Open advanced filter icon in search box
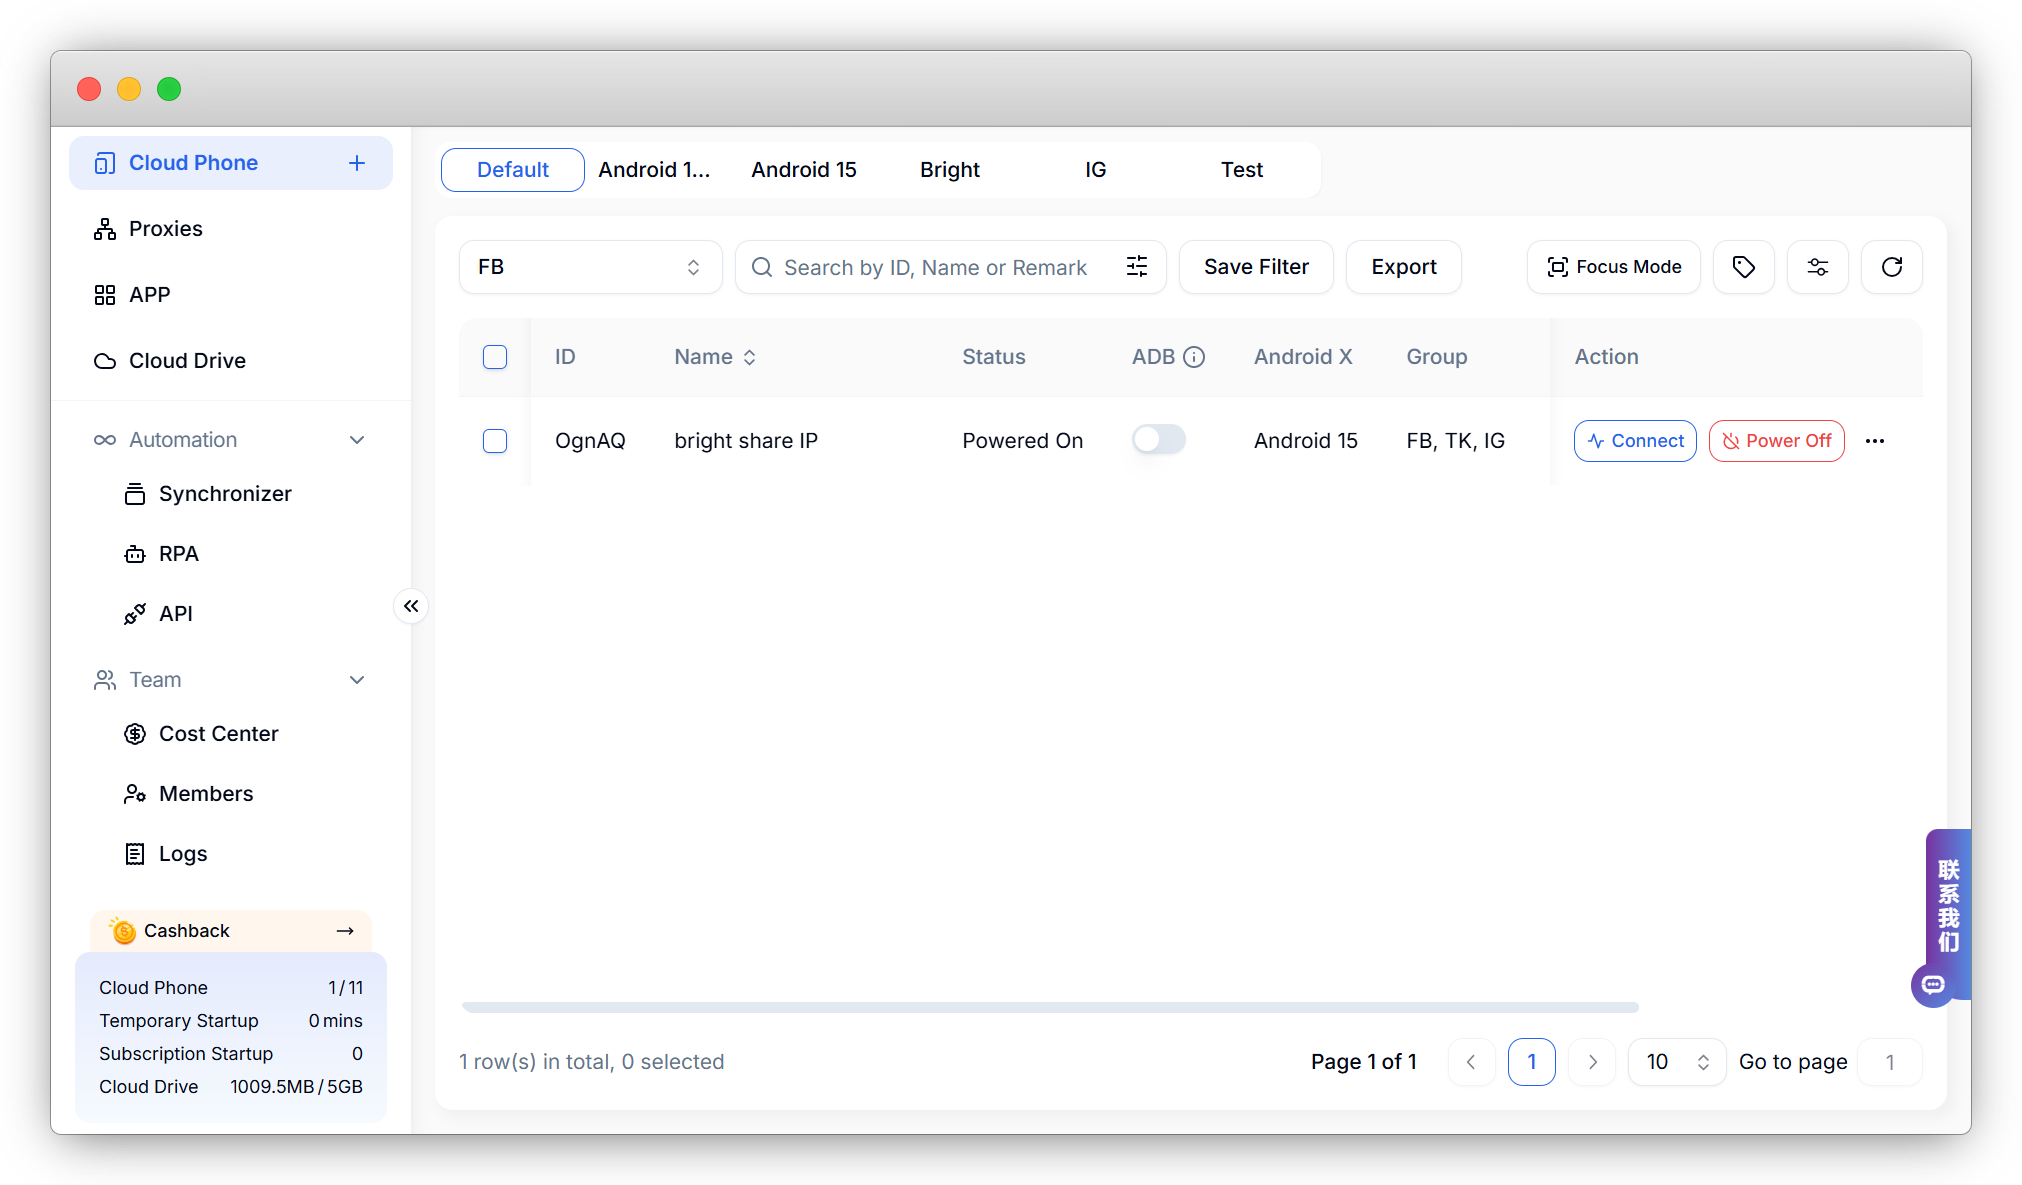Screen dimensions: 2022x1185 1137,267
